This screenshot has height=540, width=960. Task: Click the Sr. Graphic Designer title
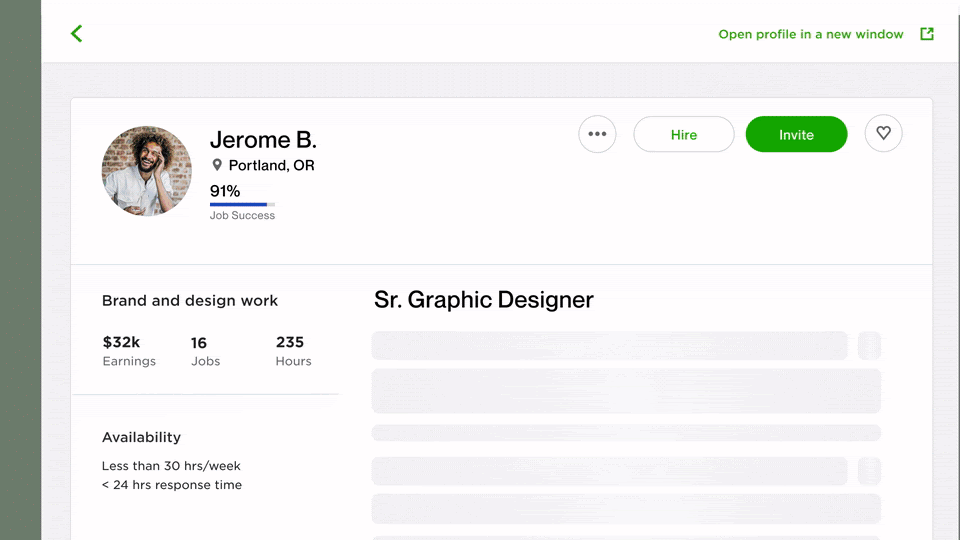[x=484, y=300]
